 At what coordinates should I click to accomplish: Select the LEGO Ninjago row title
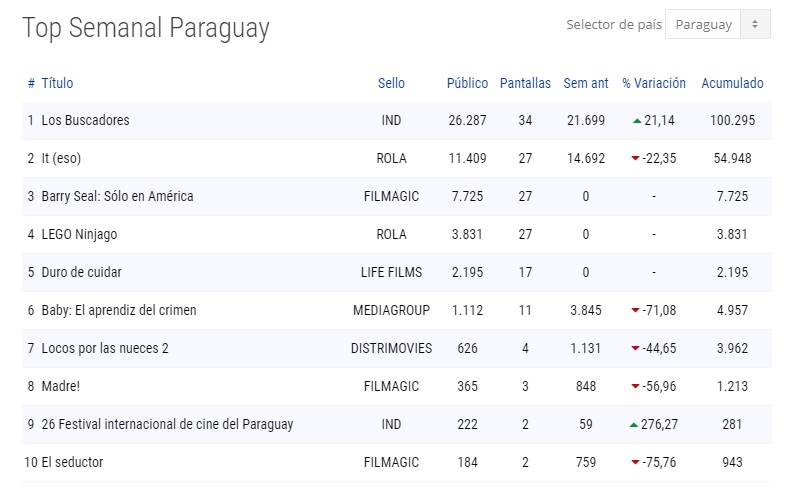tap(79, 235)
